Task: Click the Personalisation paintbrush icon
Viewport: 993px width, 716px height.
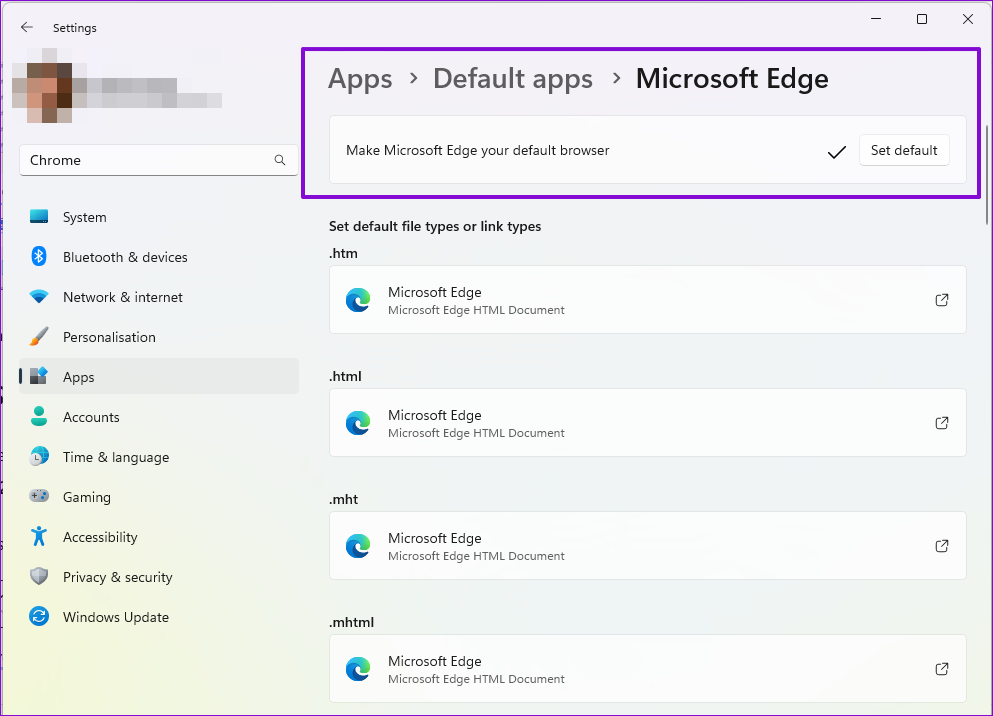Action: click(x=38, y=337)
